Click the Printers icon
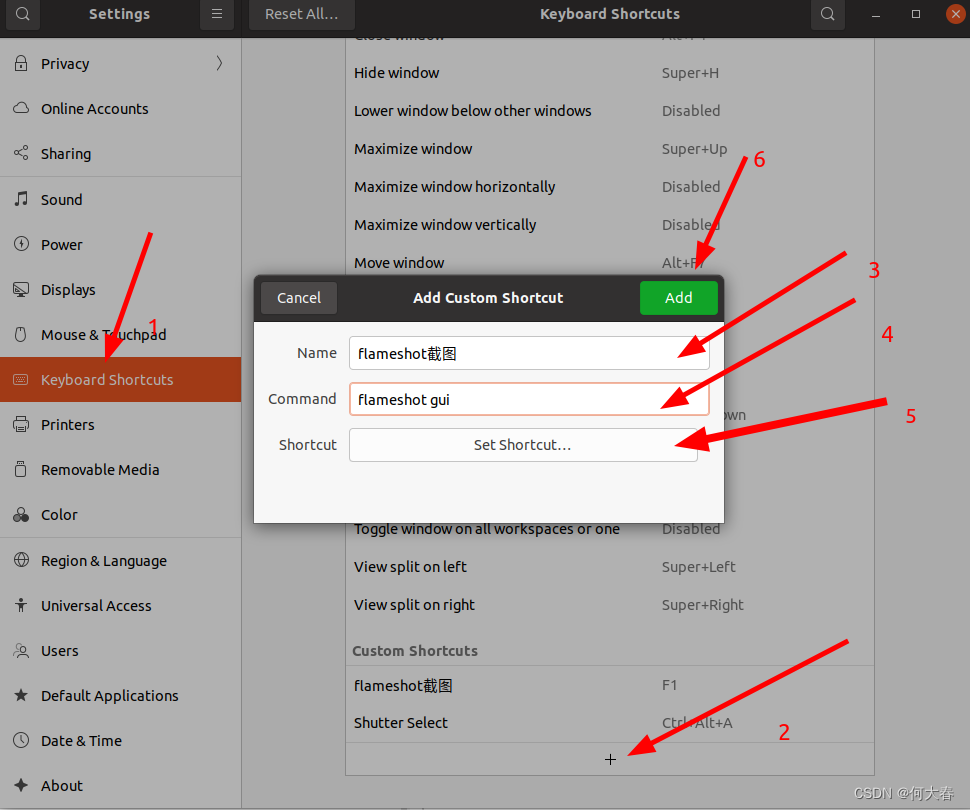This screenshot has height=810, width=970. (21, 424)
